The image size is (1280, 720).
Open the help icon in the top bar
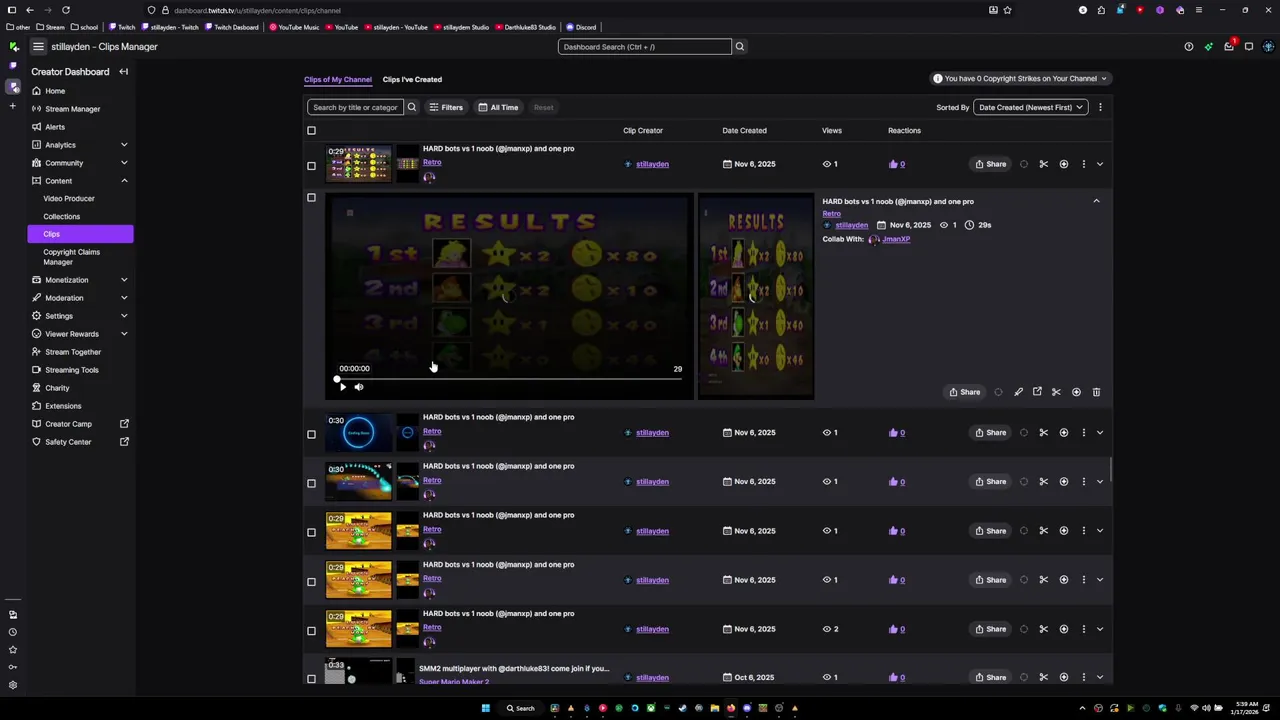click(x=1188, y=47)
